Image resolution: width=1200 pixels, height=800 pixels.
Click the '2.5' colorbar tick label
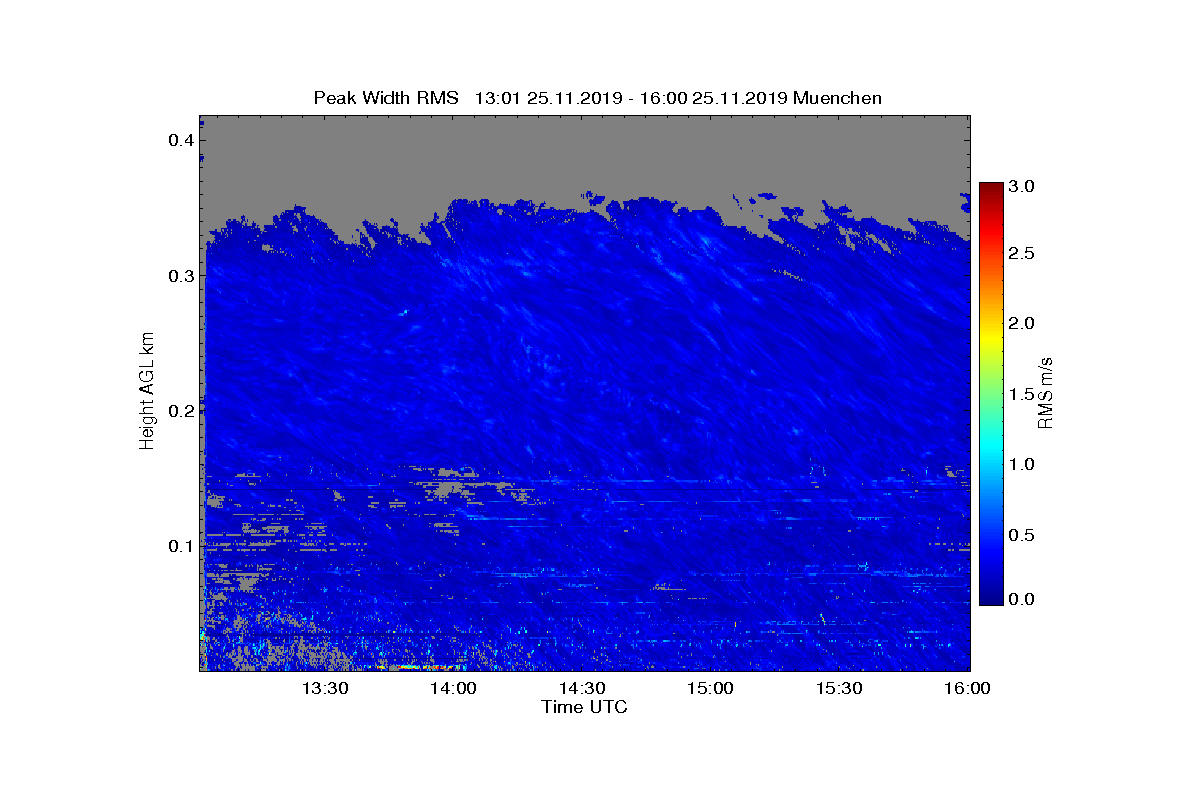1019,254
